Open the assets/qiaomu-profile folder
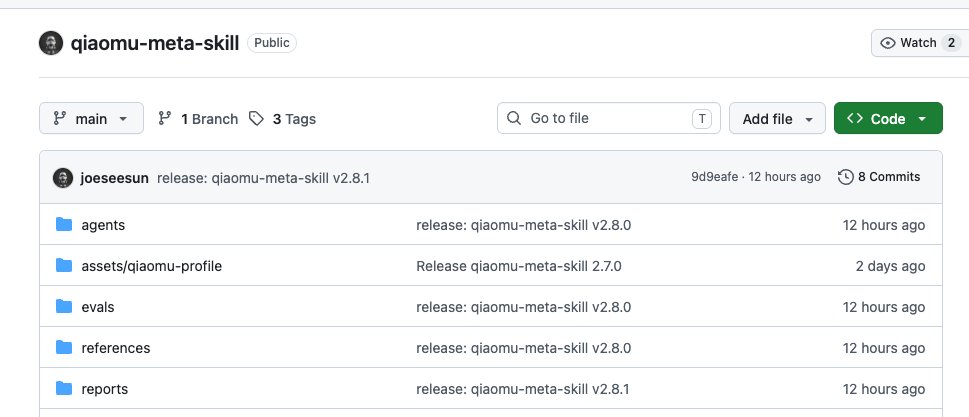 pyautogui.click(x=151, y=266)
